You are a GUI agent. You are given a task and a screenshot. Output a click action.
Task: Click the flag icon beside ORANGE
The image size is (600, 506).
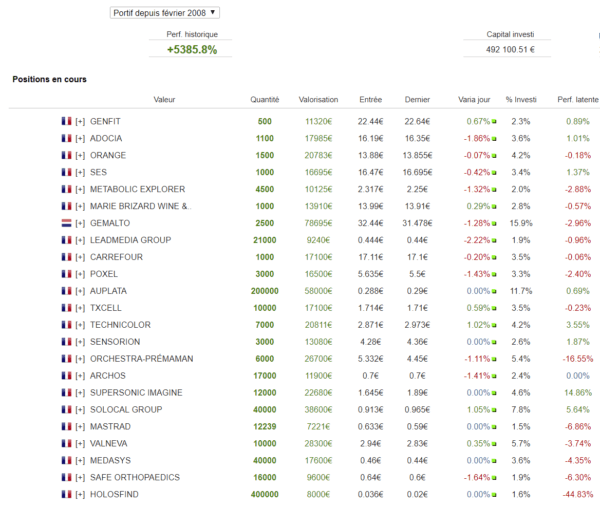[x=66, y=155]
